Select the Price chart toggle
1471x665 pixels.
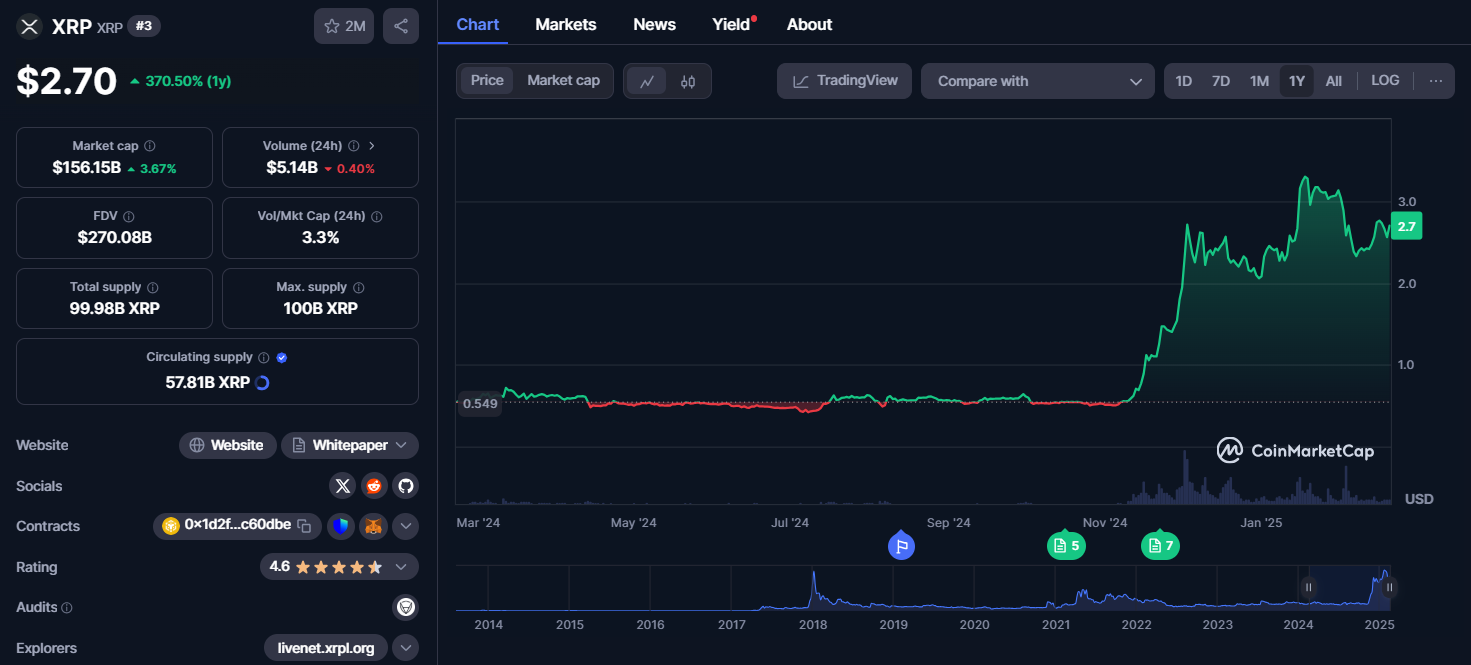click(487, 80)
